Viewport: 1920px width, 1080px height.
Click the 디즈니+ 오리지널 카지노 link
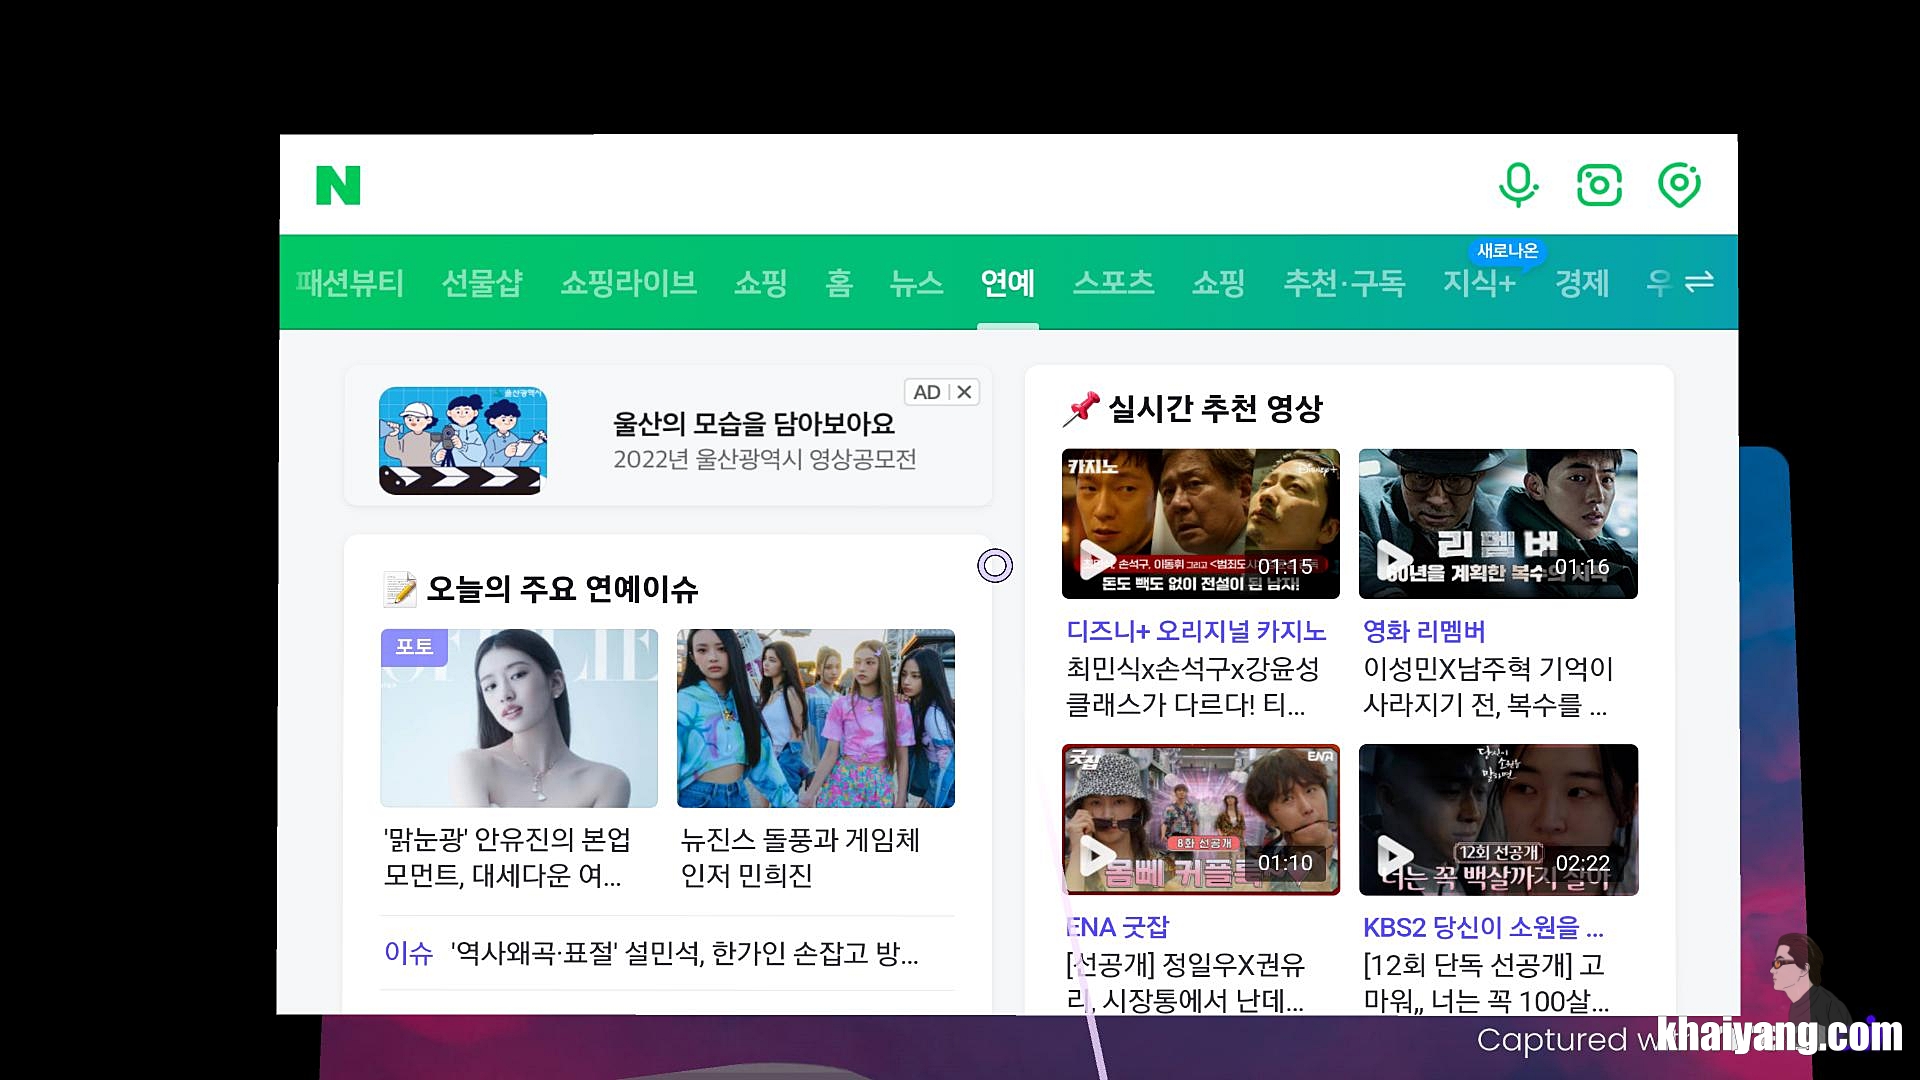1196,631
